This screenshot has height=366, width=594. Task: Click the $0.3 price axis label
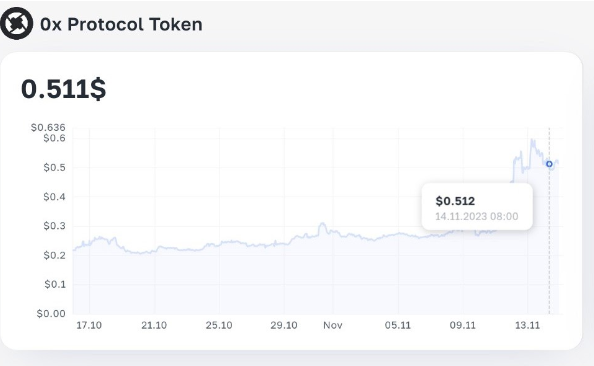click(54, 226)
